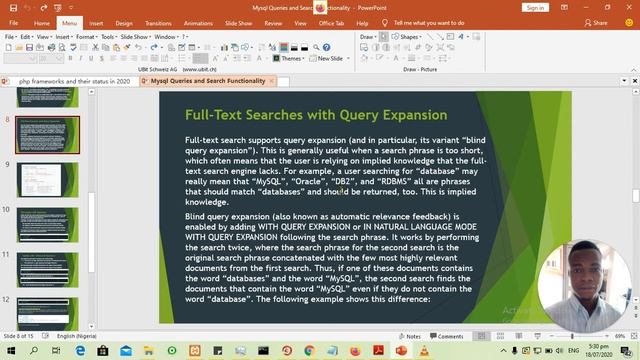The width and height of the screenshot is (640, 360).
Task: Click the zoom in plus button
Action: coord(607,336)
